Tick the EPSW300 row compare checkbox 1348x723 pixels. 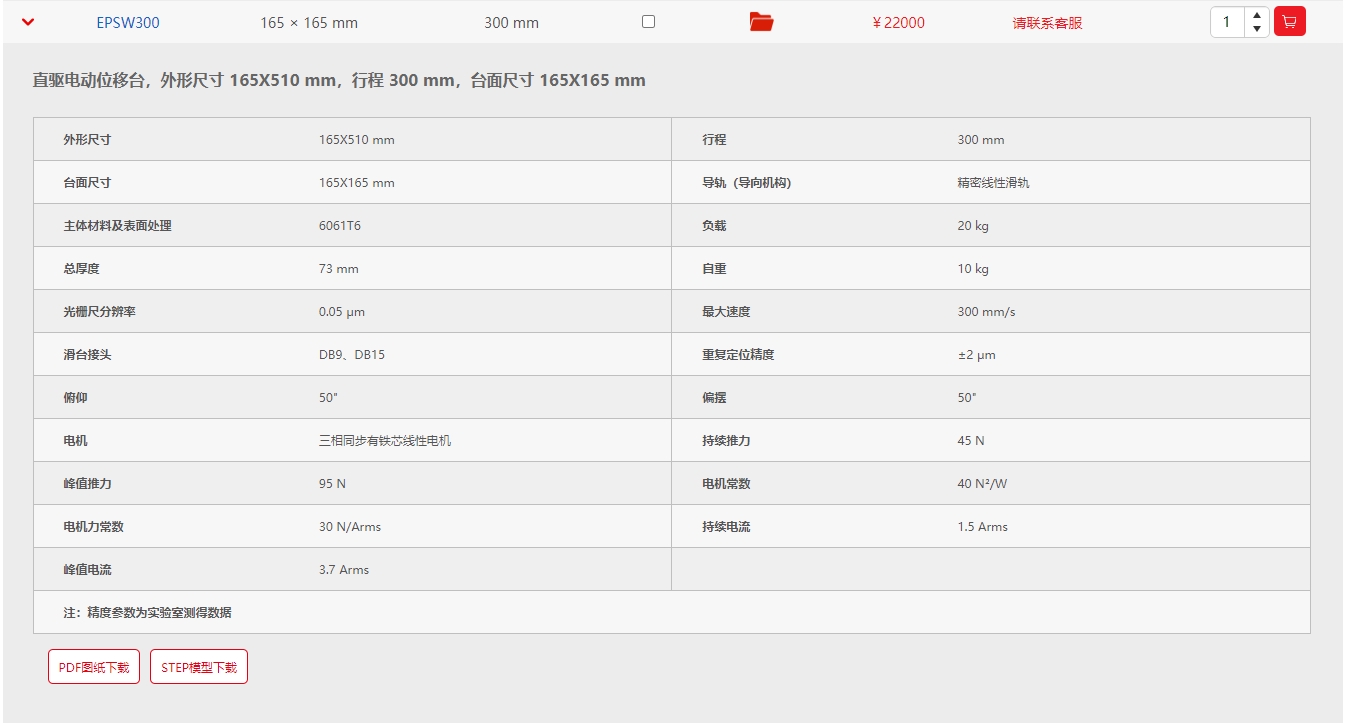click(x=648, y=21)
